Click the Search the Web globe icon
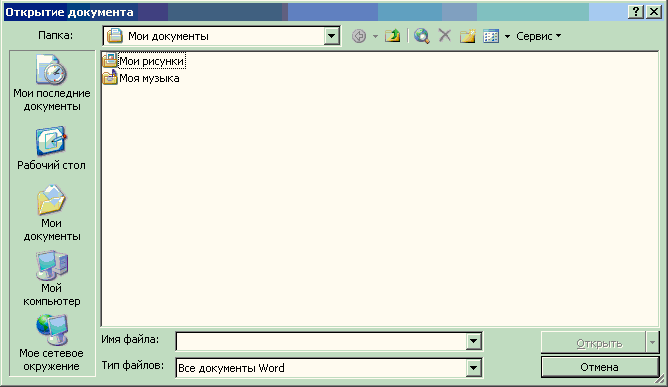 422,36
